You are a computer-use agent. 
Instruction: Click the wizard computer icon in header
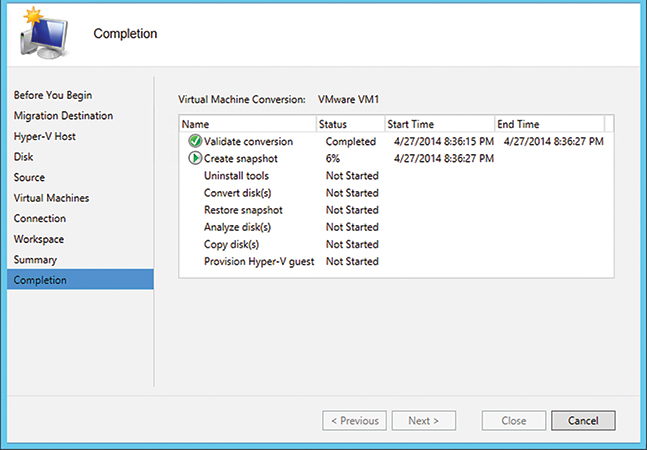[x=44, y=34]
